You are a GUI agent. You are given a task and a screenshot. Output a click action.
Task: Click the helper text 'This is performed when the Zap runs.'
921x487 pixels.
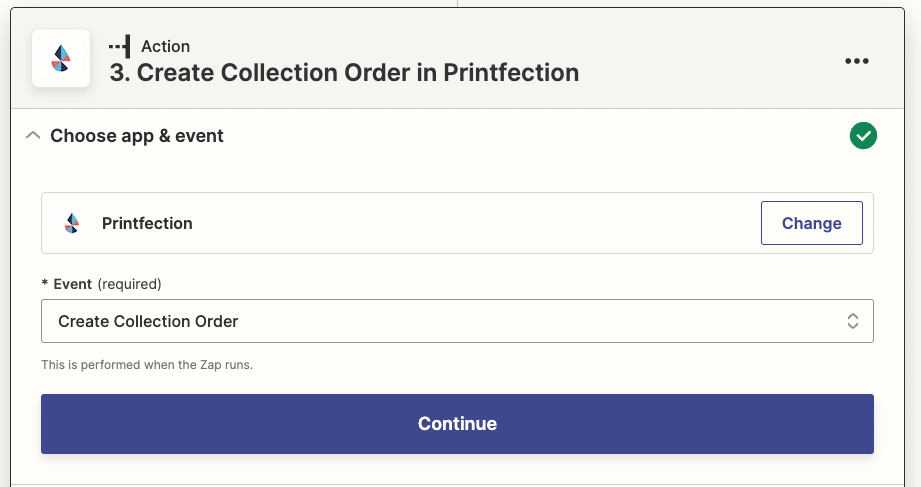coord(147,365)
